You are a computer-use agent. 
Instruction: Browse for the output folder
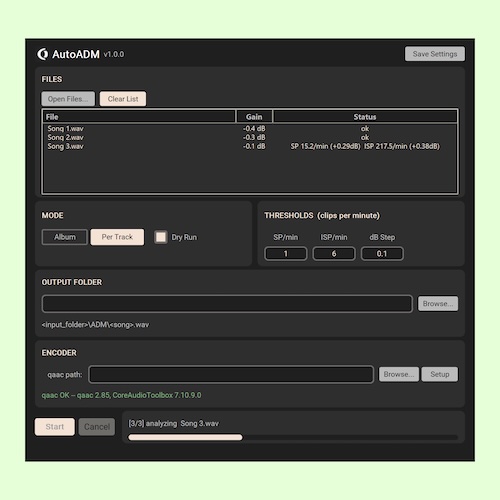point(438,304)
